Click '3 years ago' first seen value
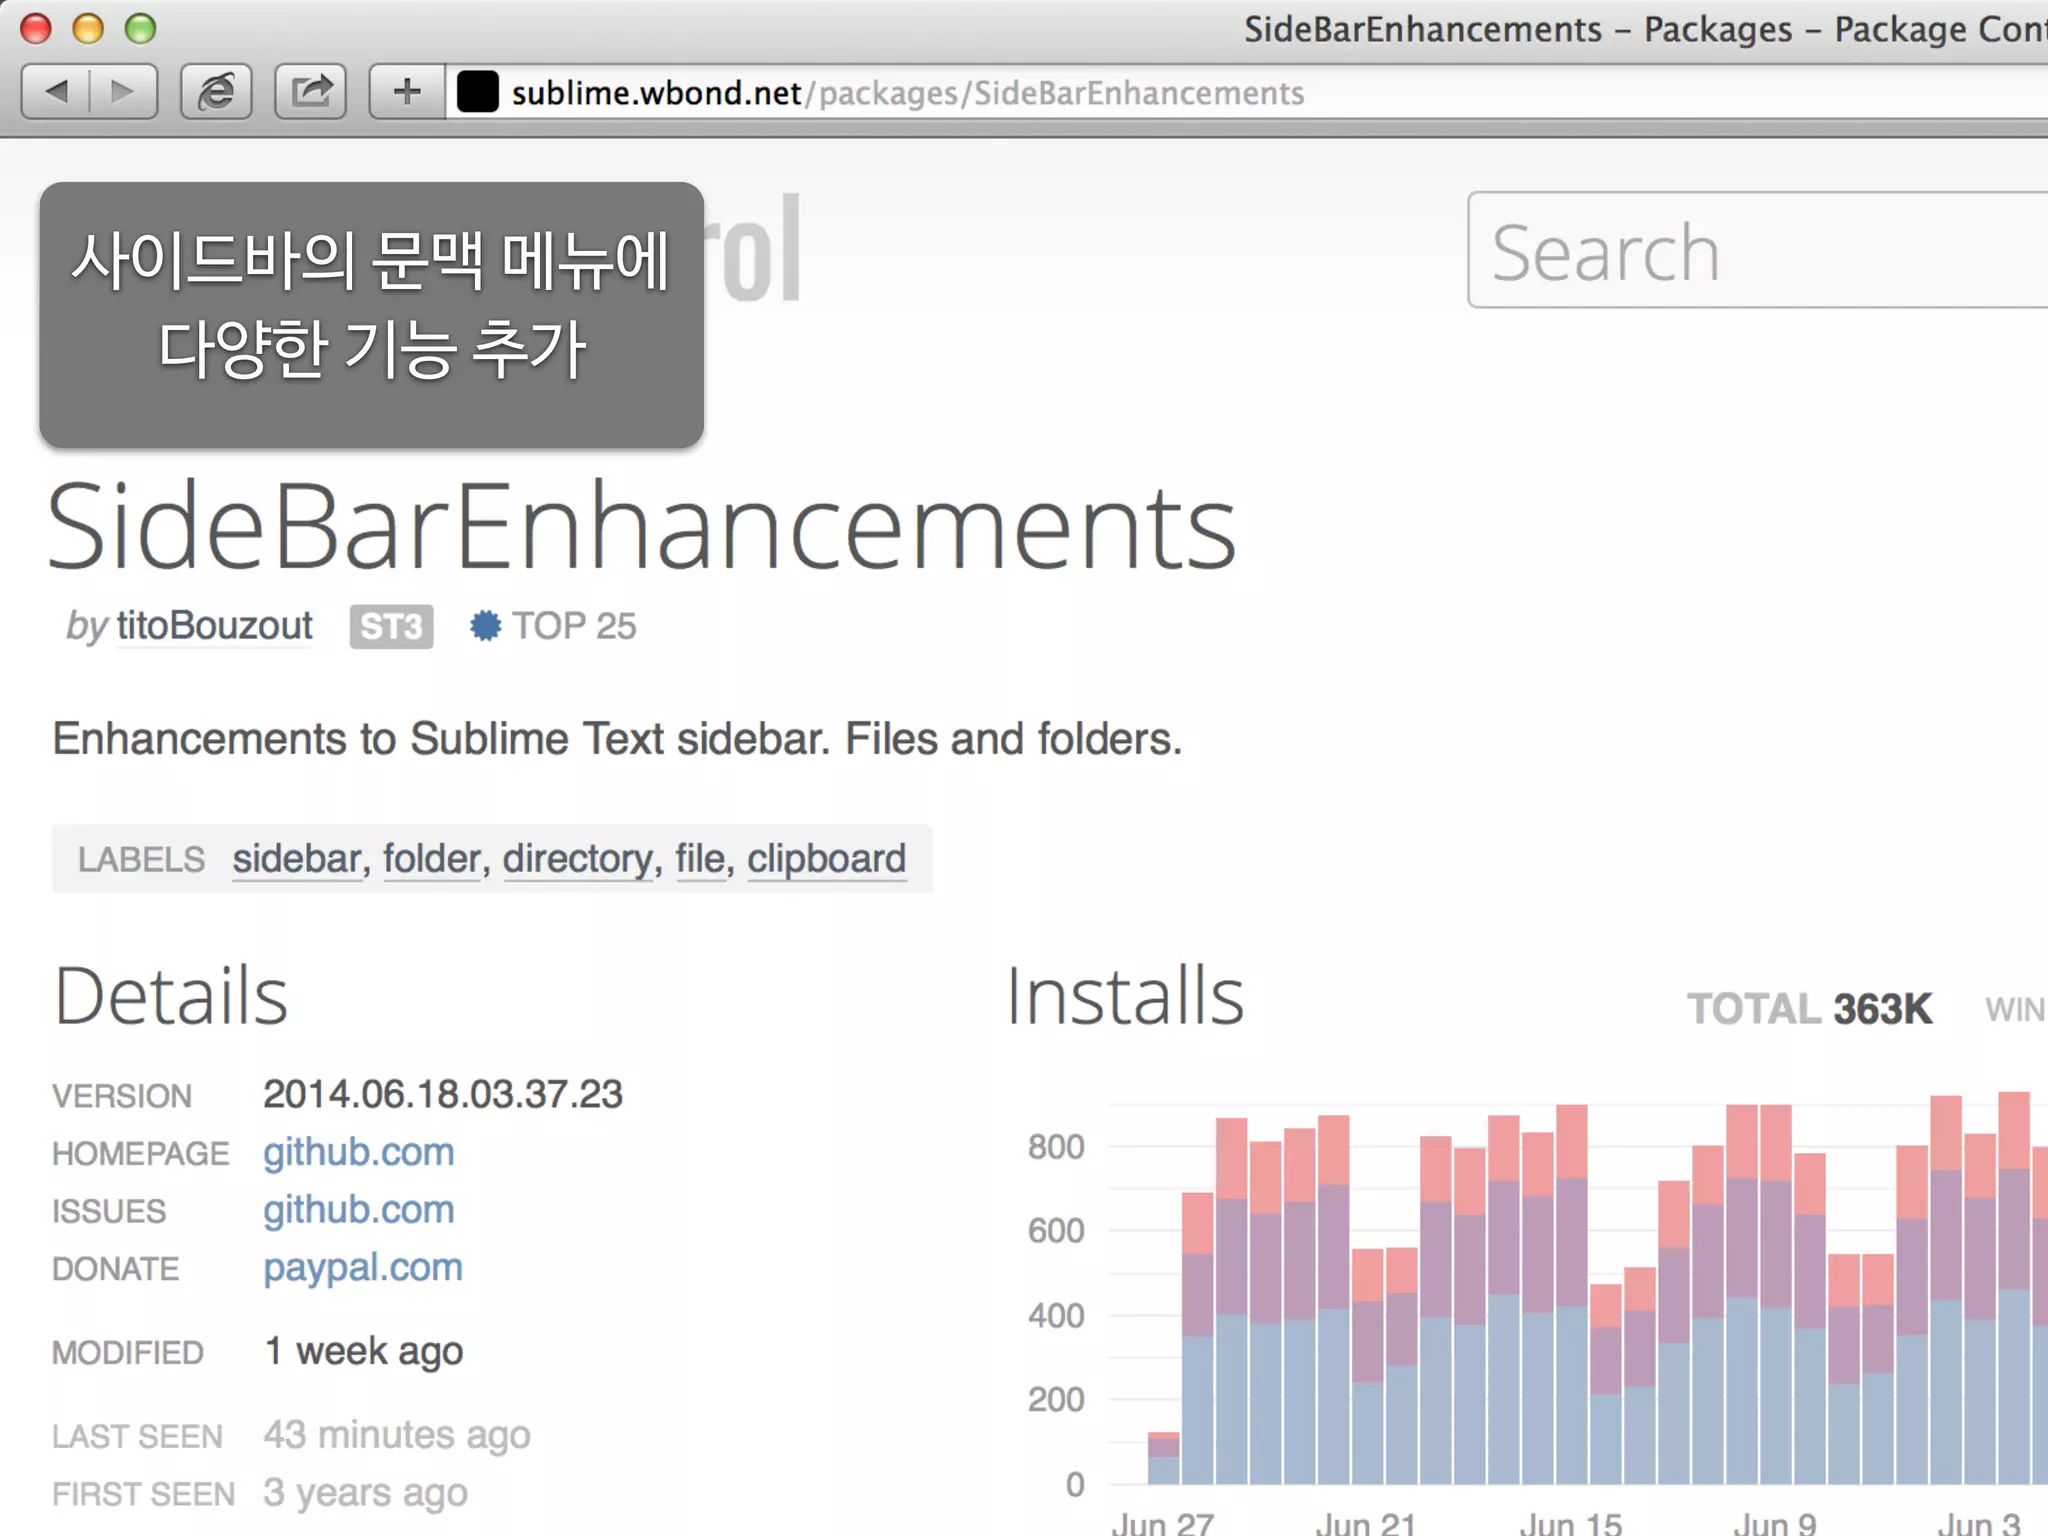Image resolution: width=2048 pixels, height=1536 pixels. [365, 1494]
